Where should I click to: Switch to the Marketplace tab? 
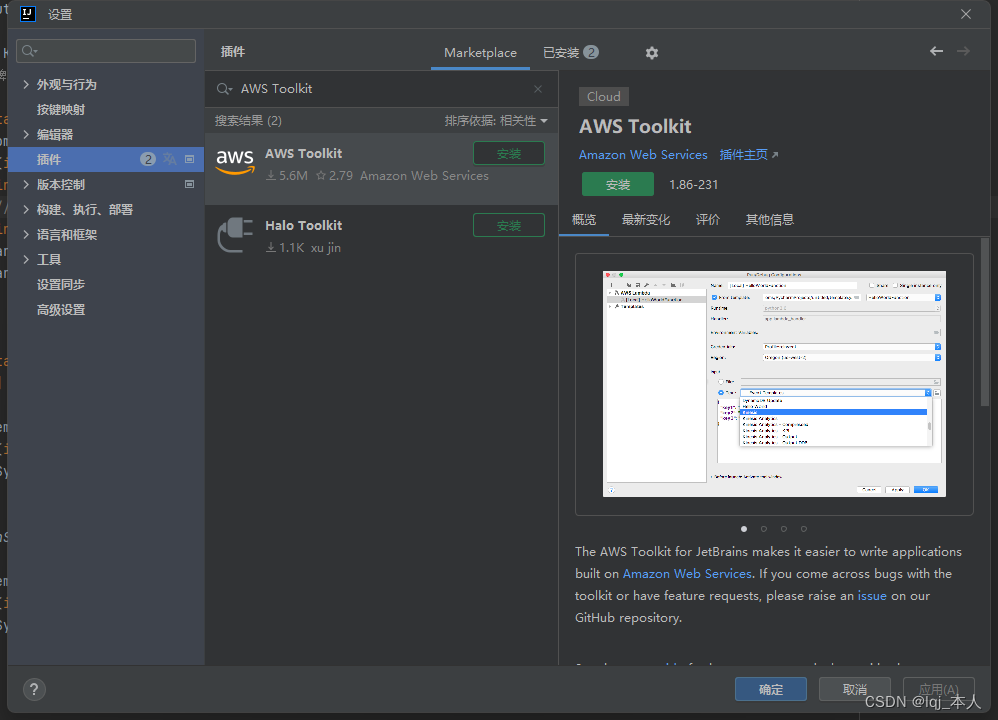pos(481,53)
